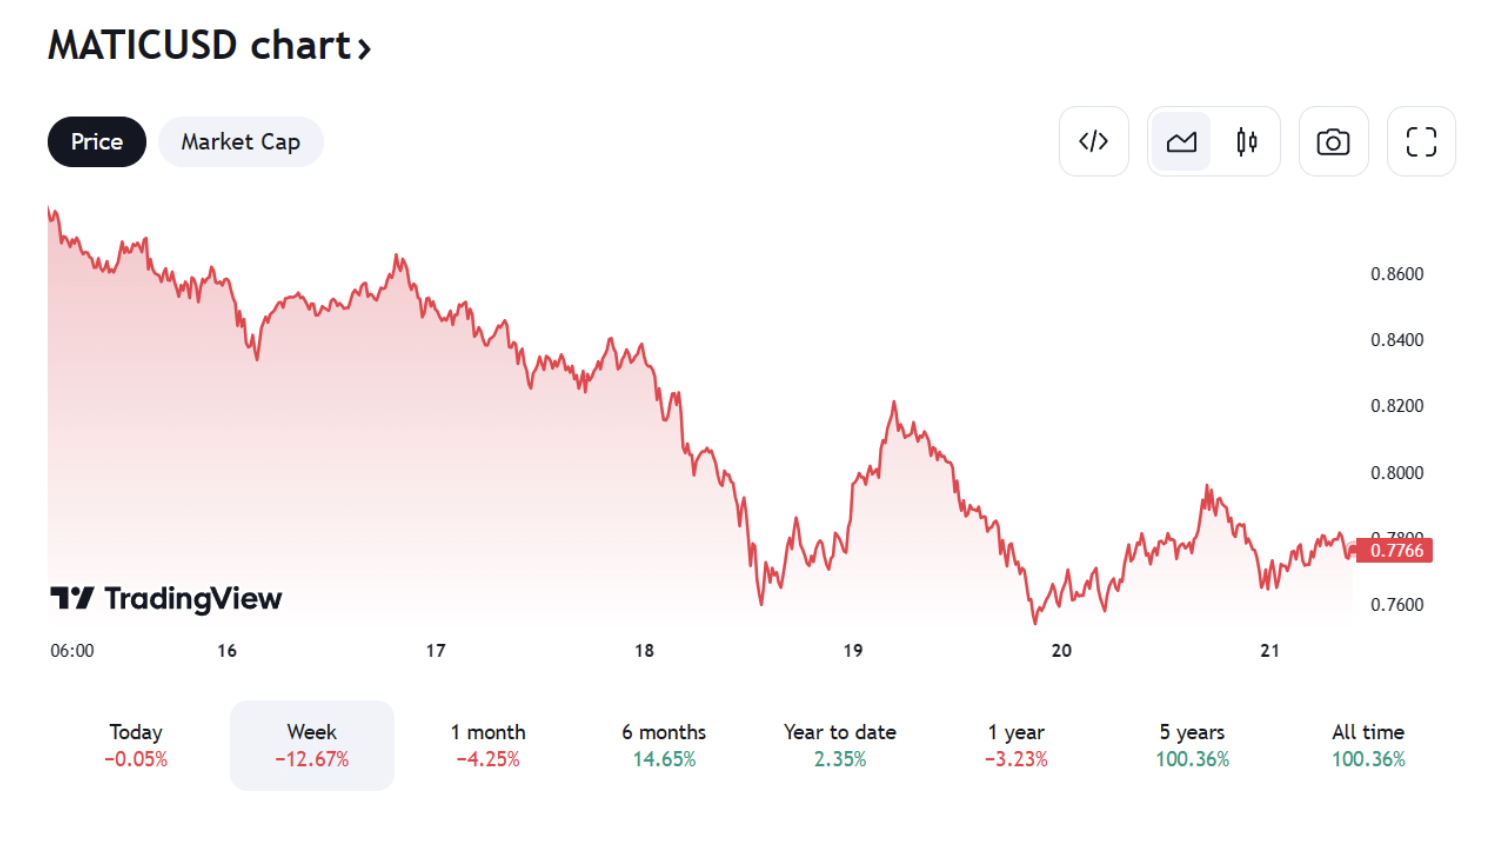Show Year to date performance
Screen dimensions: 1500x852
coord(840,745)
